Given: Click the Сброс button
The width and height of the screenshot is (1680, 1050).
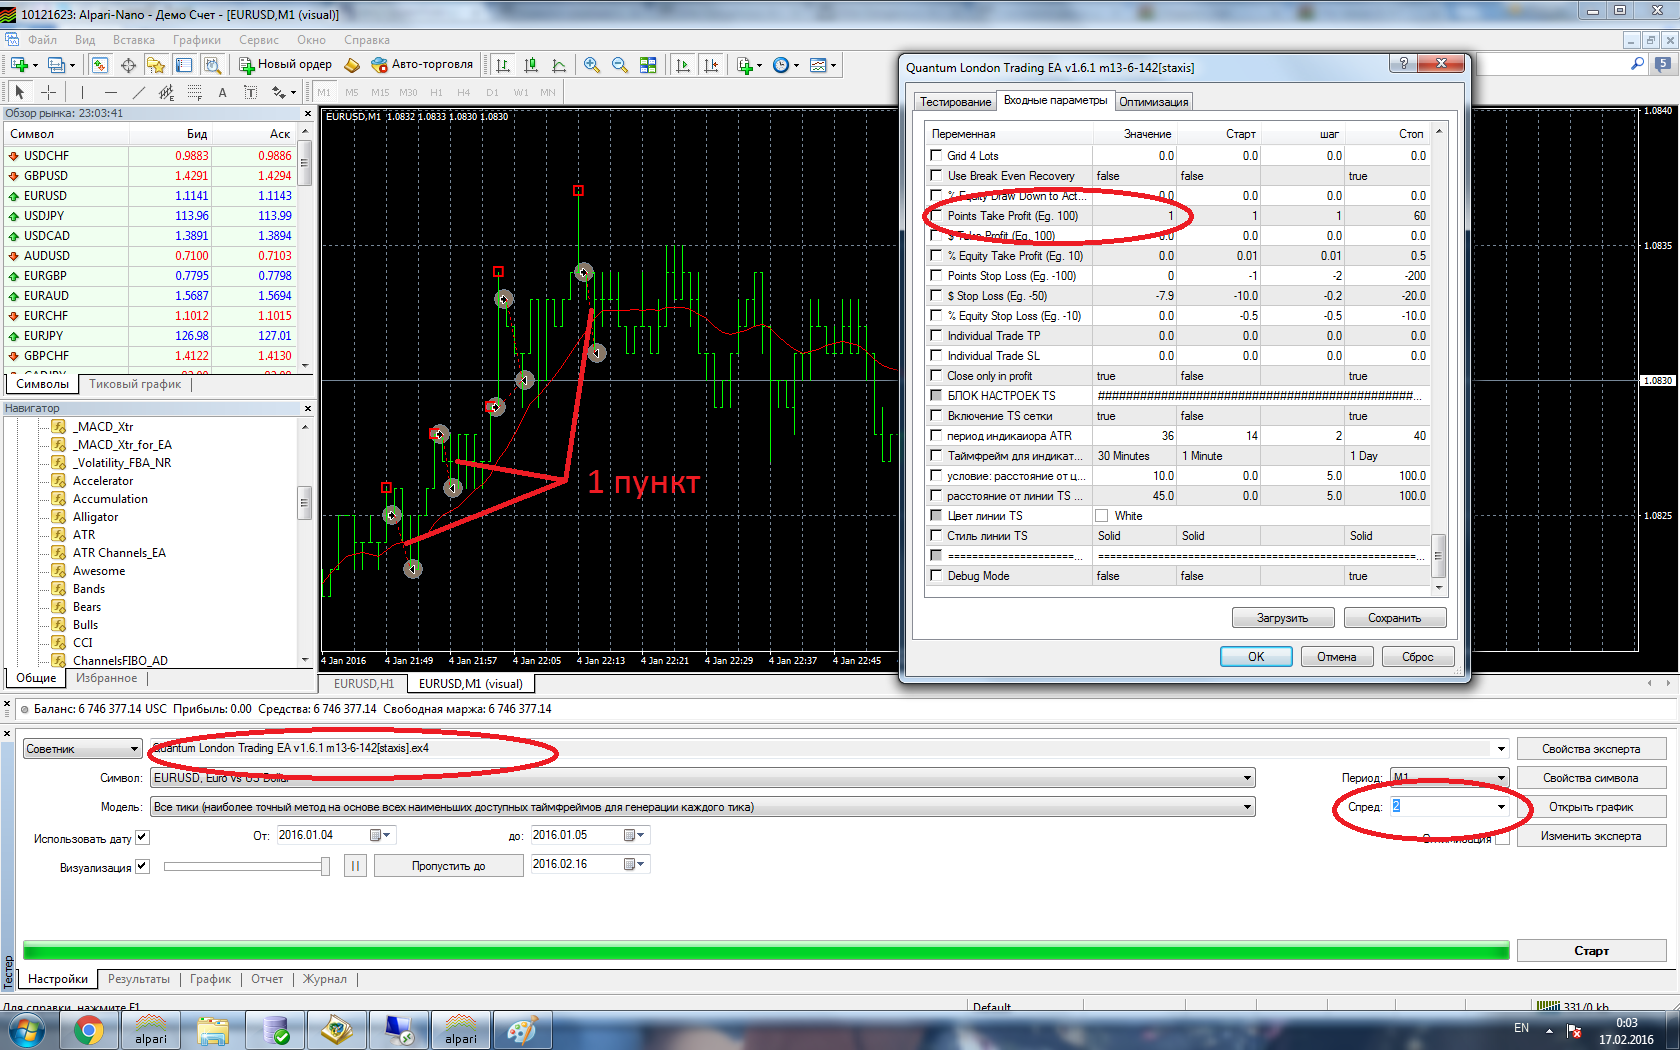Looking at the screenshot, I should (1418, 657).
